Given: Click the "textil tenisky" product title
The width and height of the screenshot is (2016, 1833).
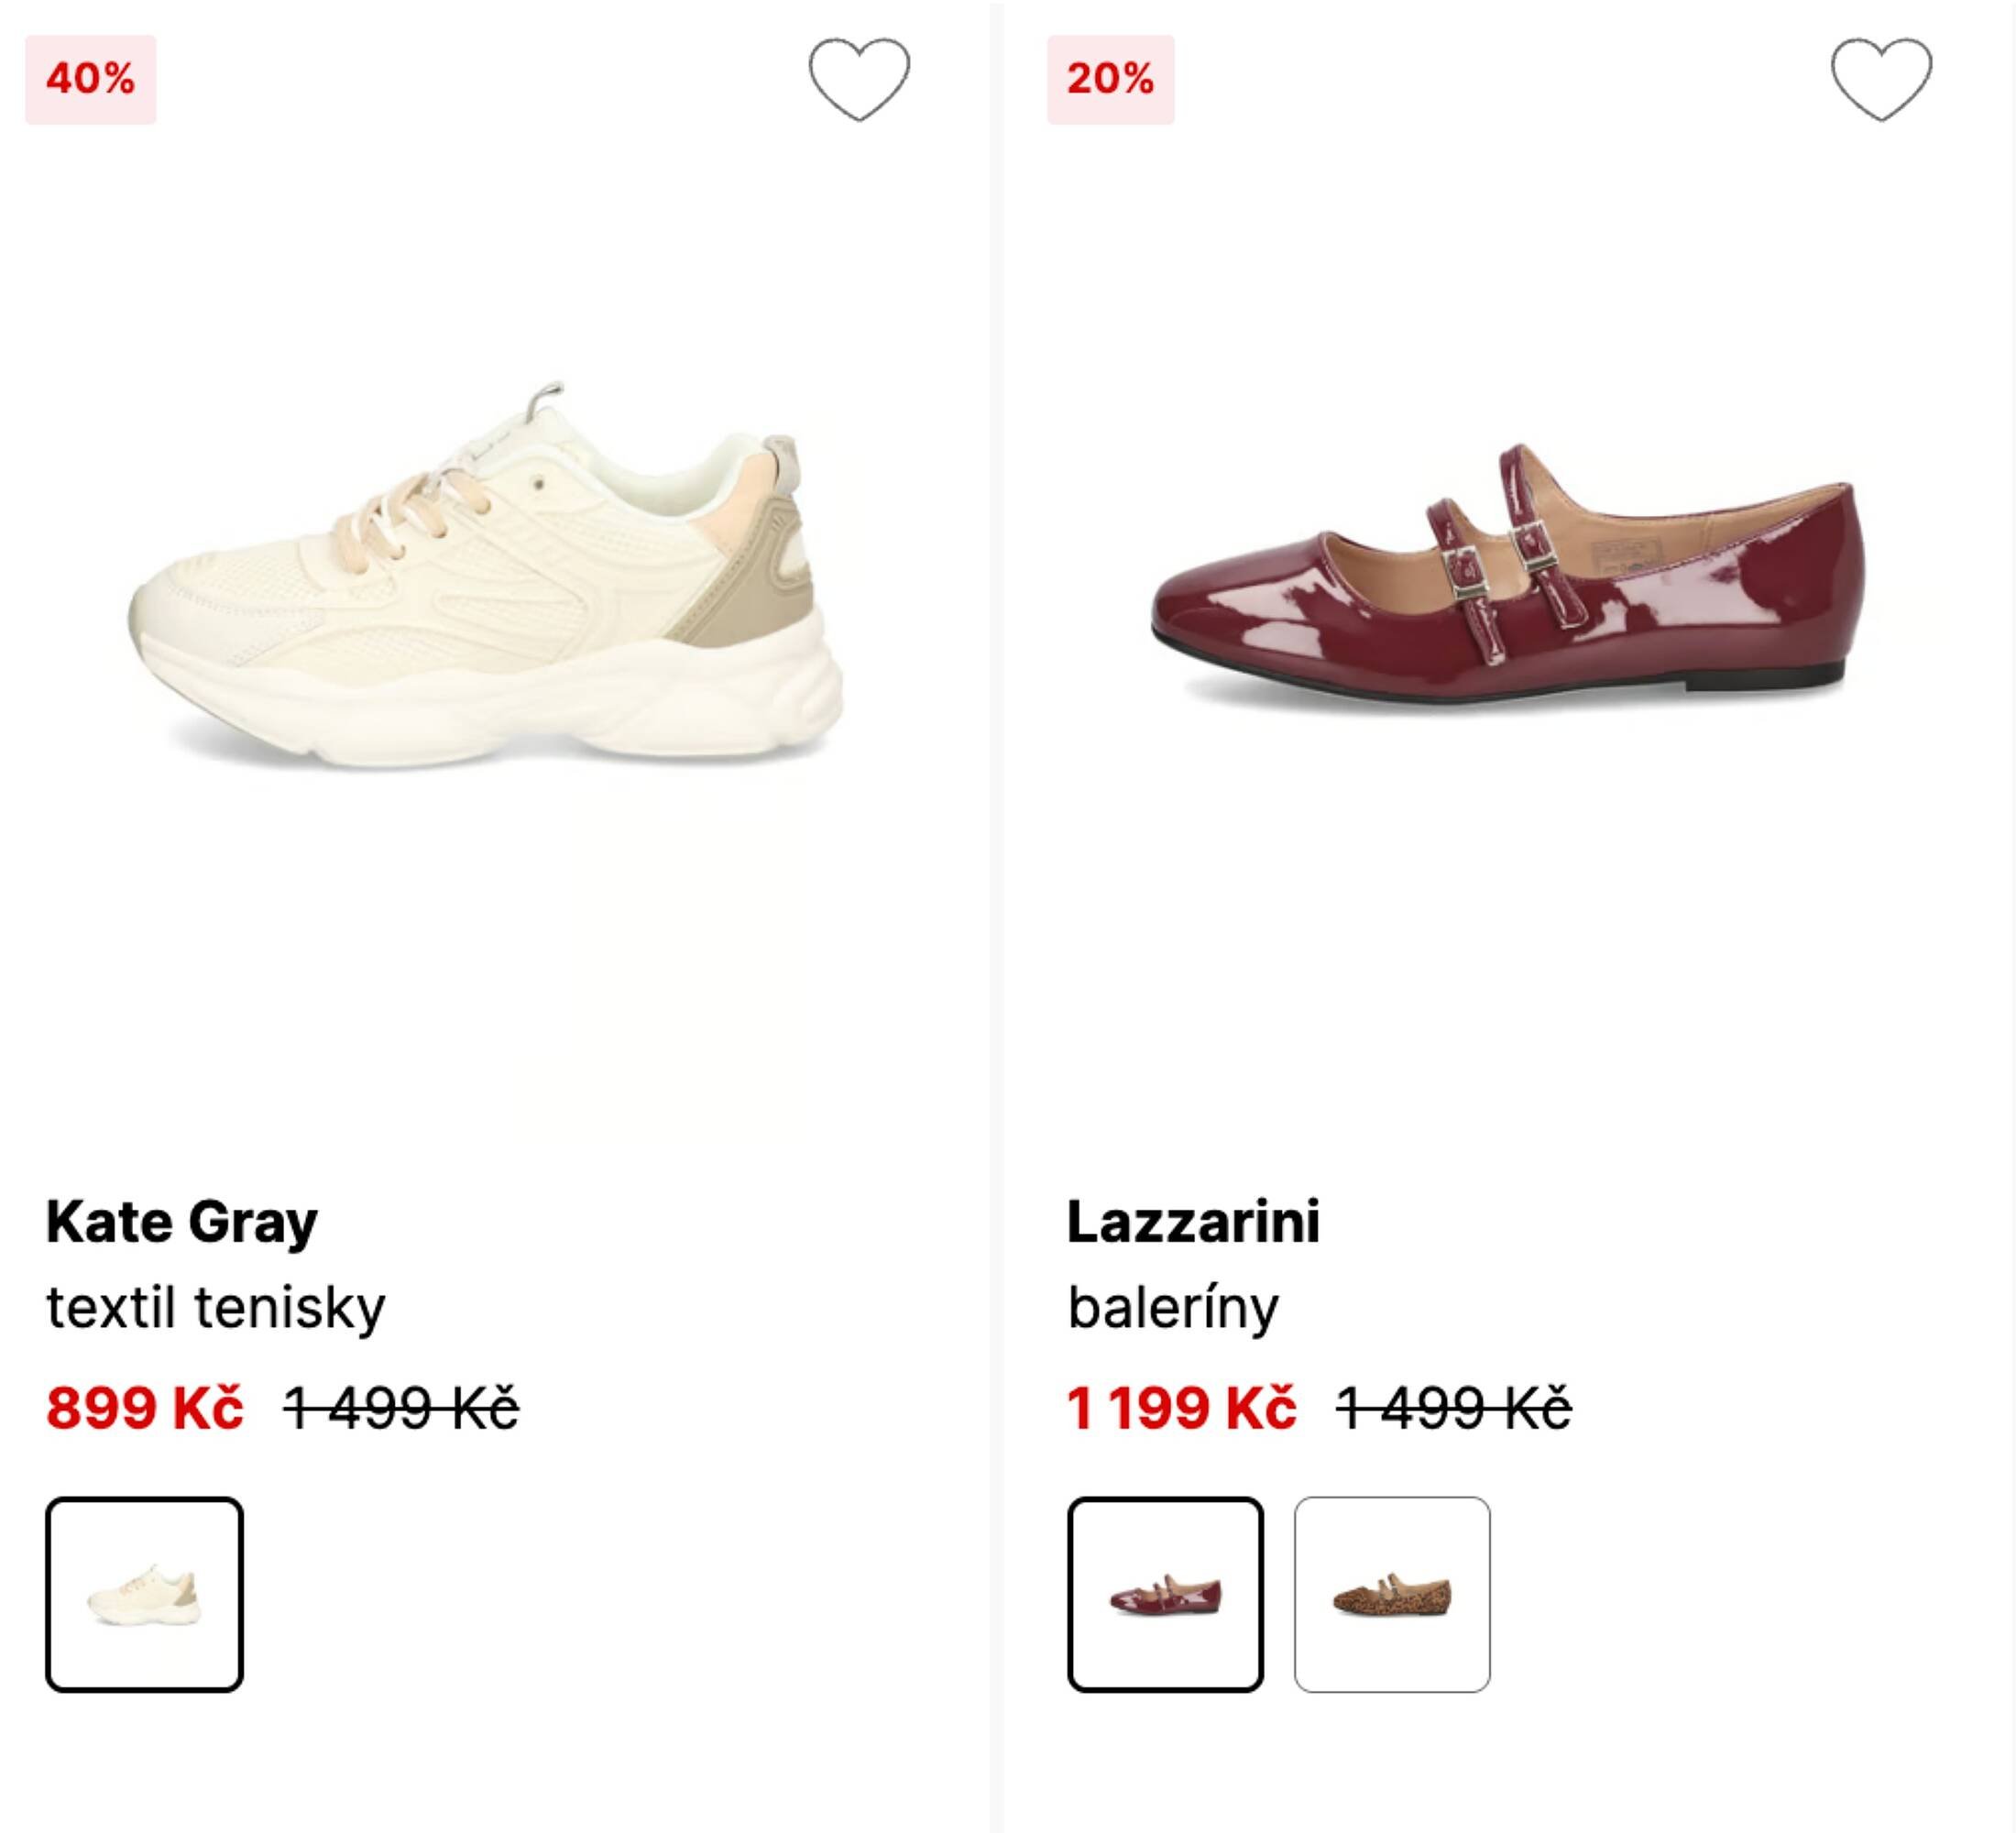Looking at the screenshot, I should (215, 1307).
